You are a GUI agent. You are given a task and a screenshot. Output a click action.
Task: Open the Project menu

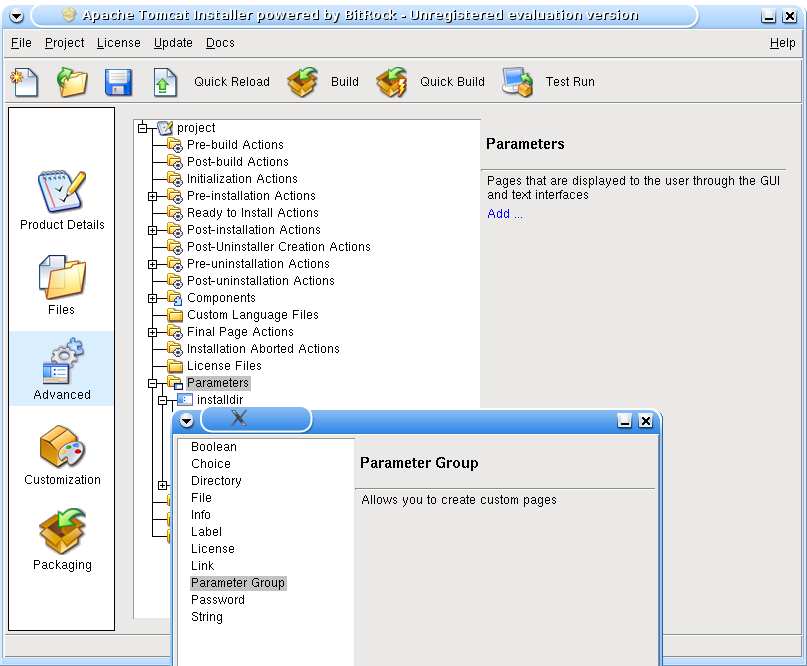64,43
